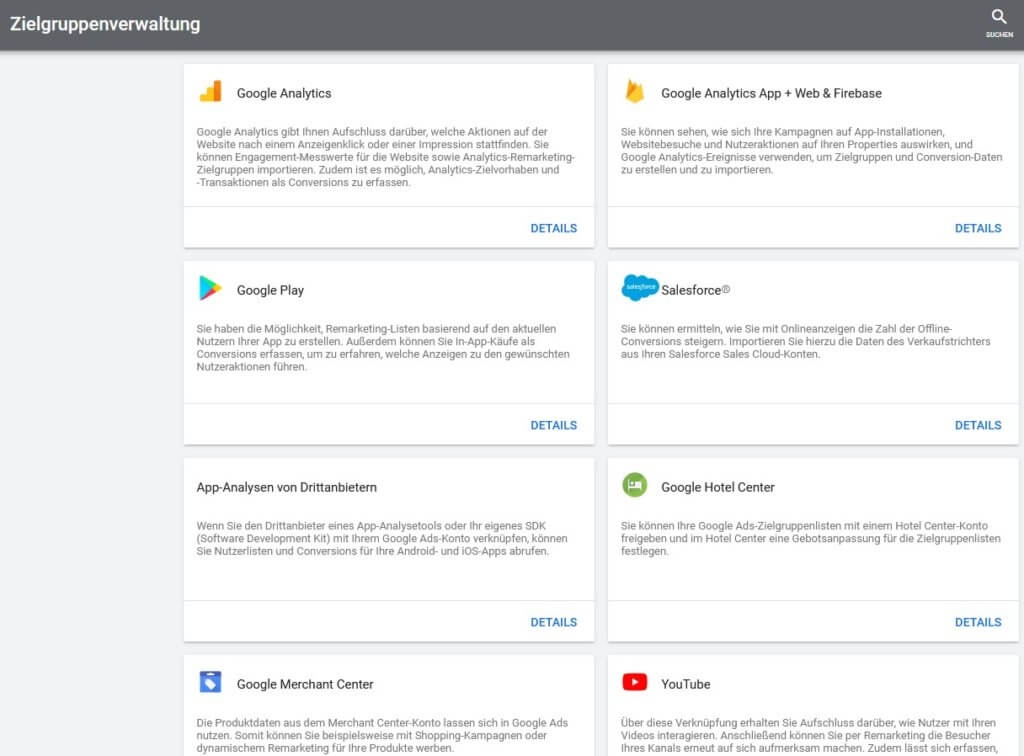Select the YouTube card title
The width and height of the screenshot is (1024, 756).
(x=685, y=685)
